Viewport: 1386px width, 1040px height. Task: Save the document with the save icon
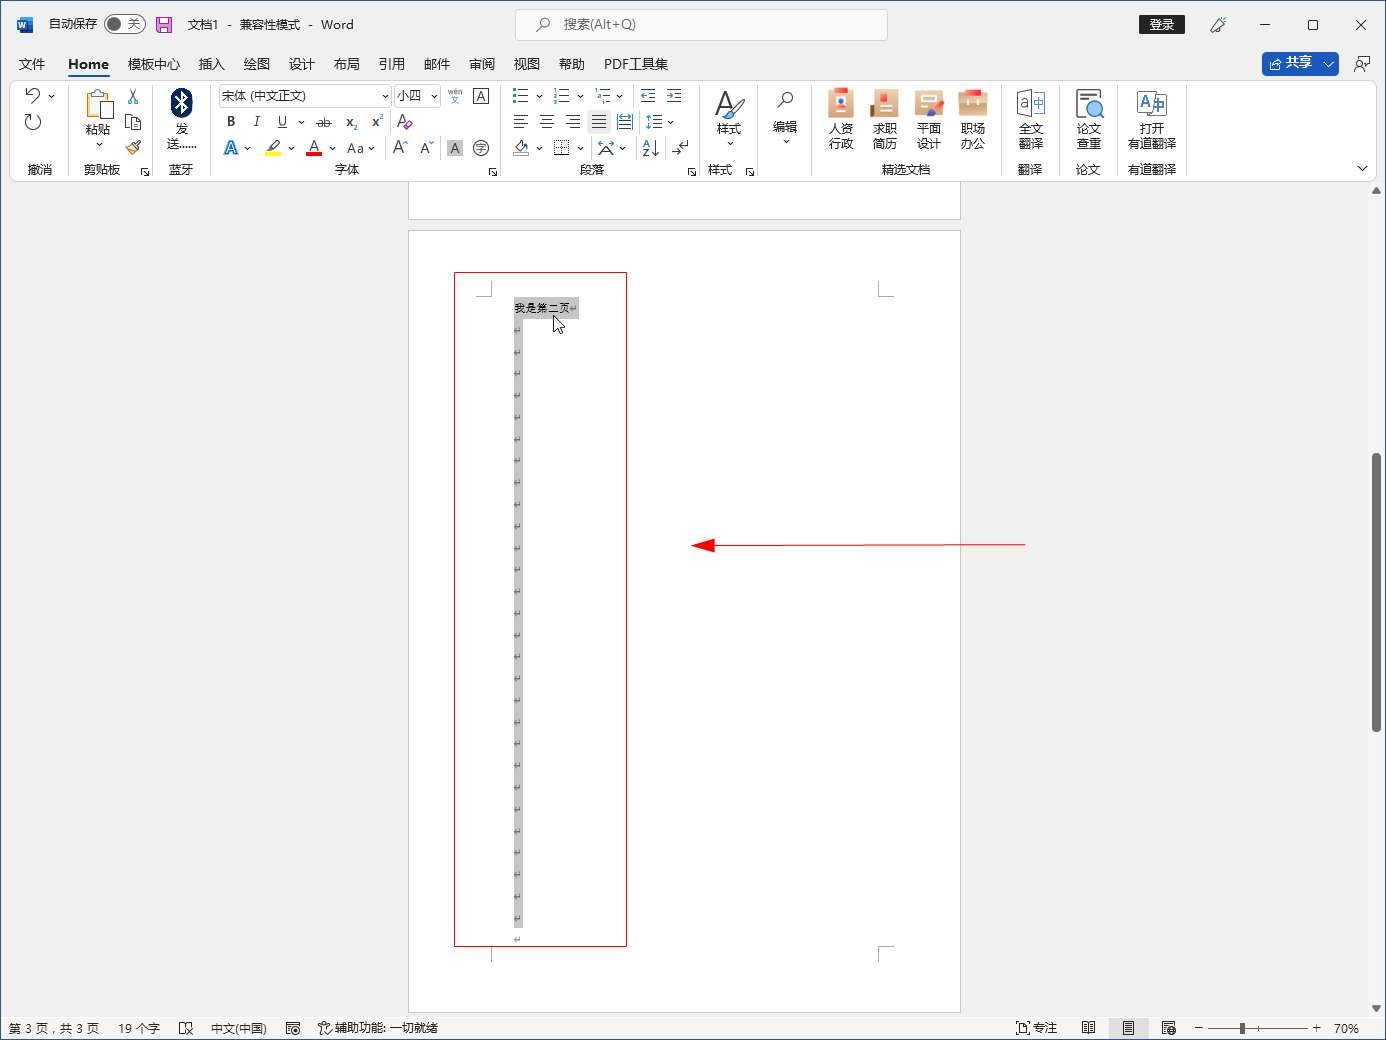pyautogui.click(x=164, y=25)
